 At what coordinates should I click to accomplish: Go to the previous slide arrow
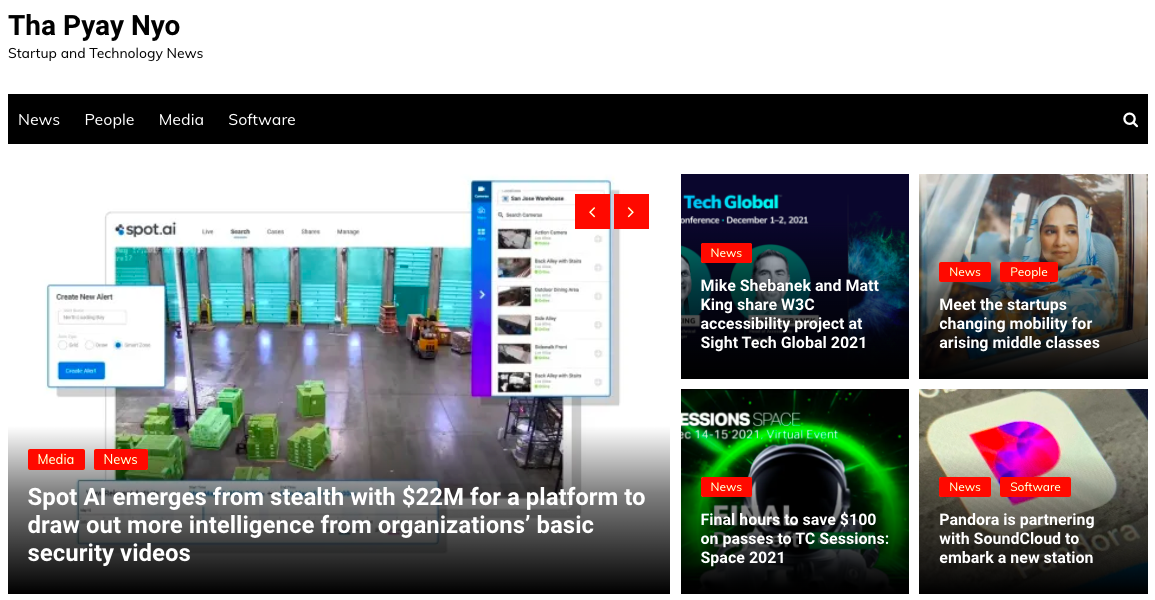[592, 211]
